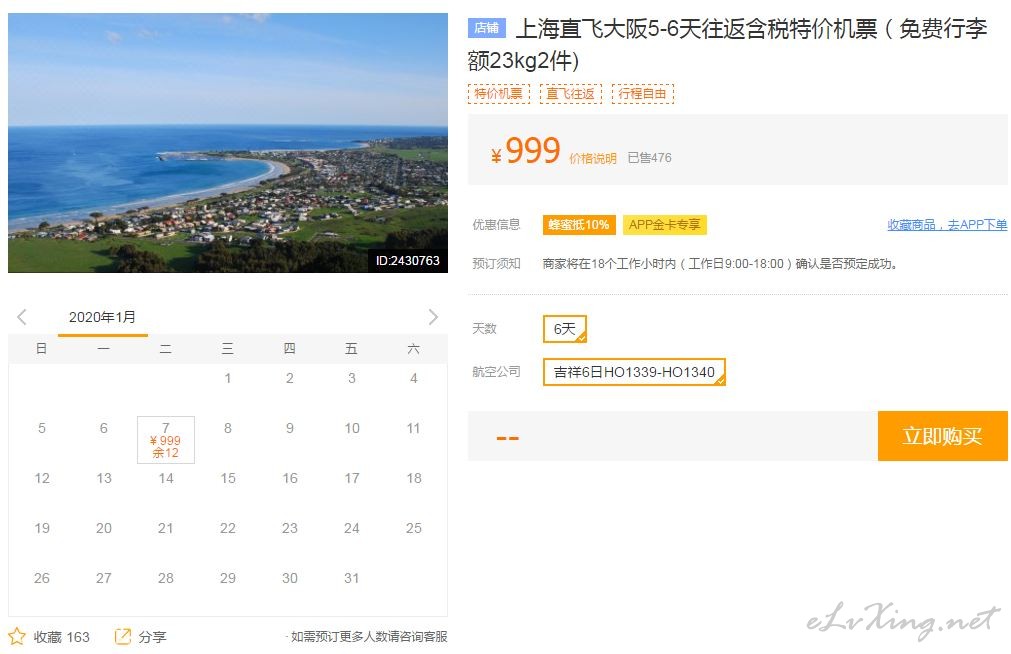This screenshot has height=654, width=1011.
Task: Open the 价格说明 price explanation
Action: tap(593, 158)
